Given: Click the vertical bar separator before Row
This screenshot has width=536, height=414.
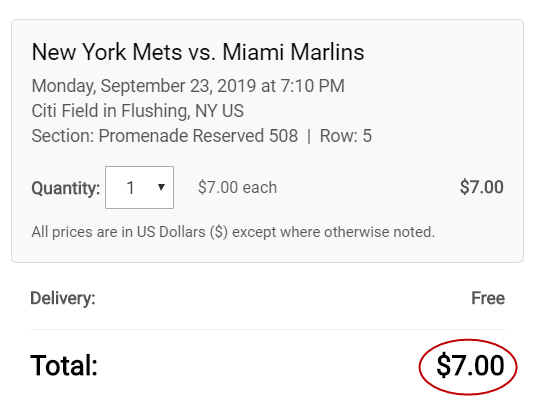Looking at the screenshot, I should tap(309, 136).
